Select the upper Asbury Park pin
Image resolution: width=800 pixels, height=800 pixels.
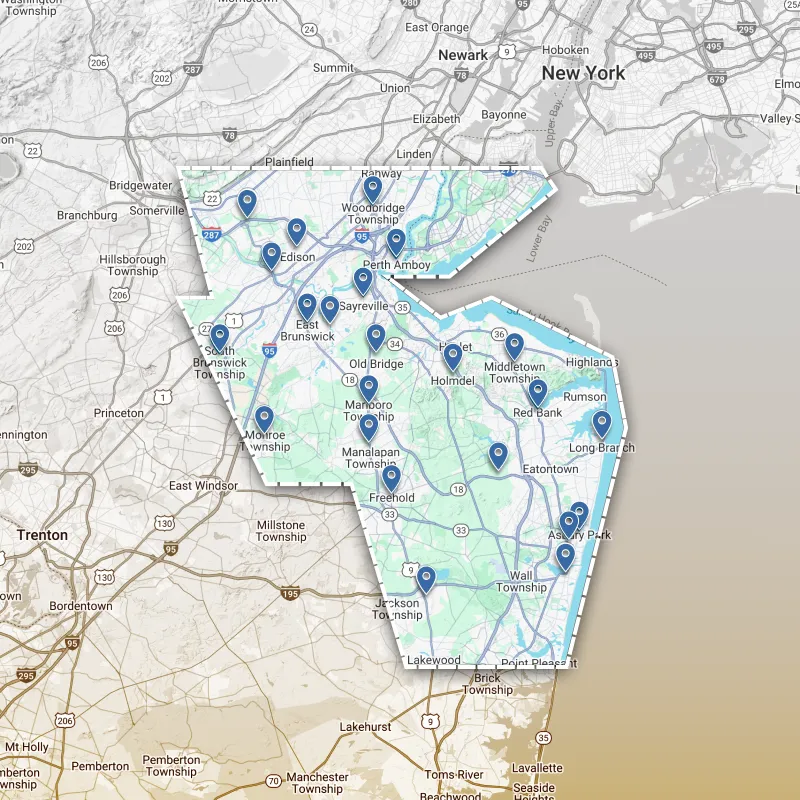(x=577, y=510)
